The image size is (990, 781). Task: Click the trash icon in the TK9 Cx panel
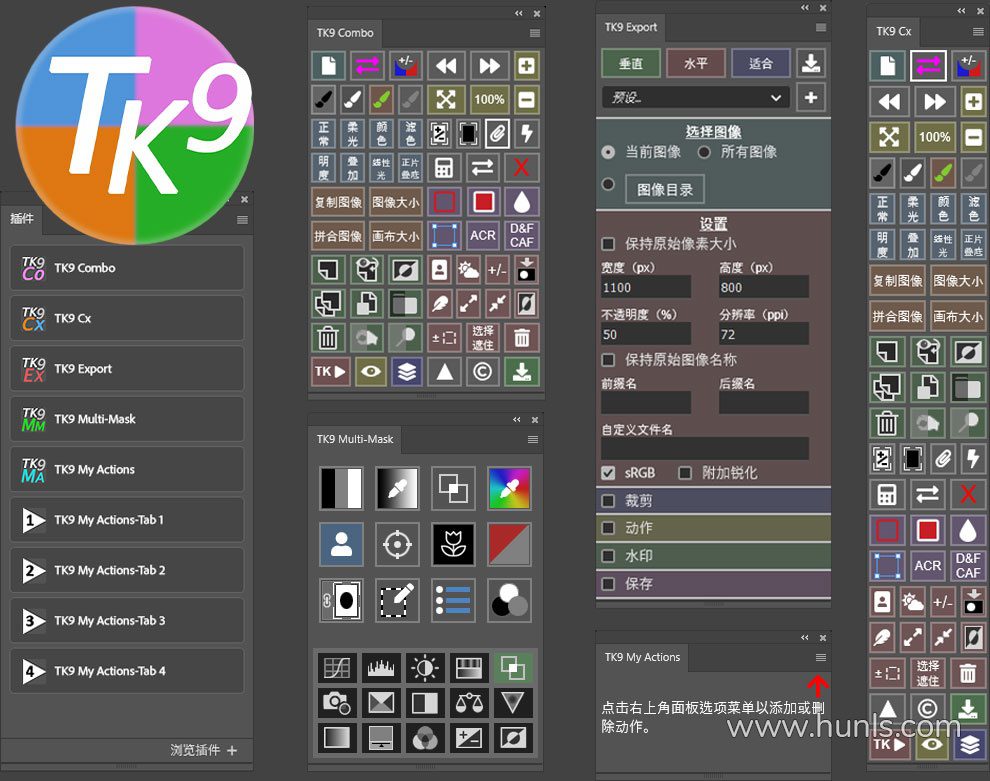tap(886, 422)
